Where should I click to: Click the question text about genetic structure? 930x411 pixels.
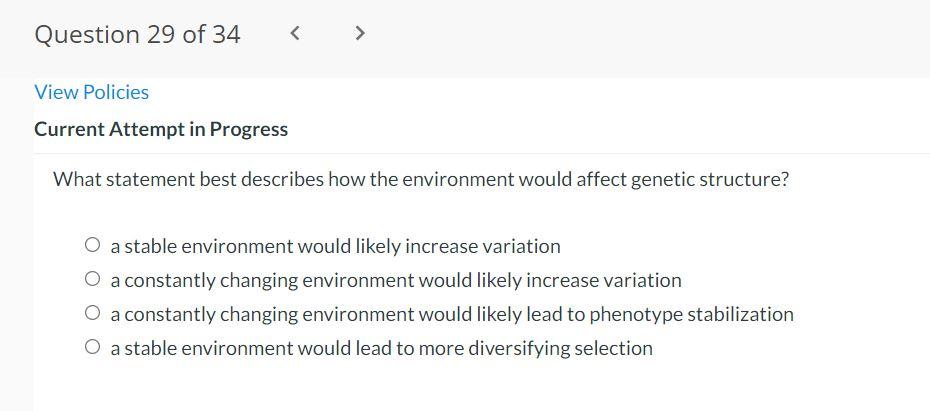(421, 180)
